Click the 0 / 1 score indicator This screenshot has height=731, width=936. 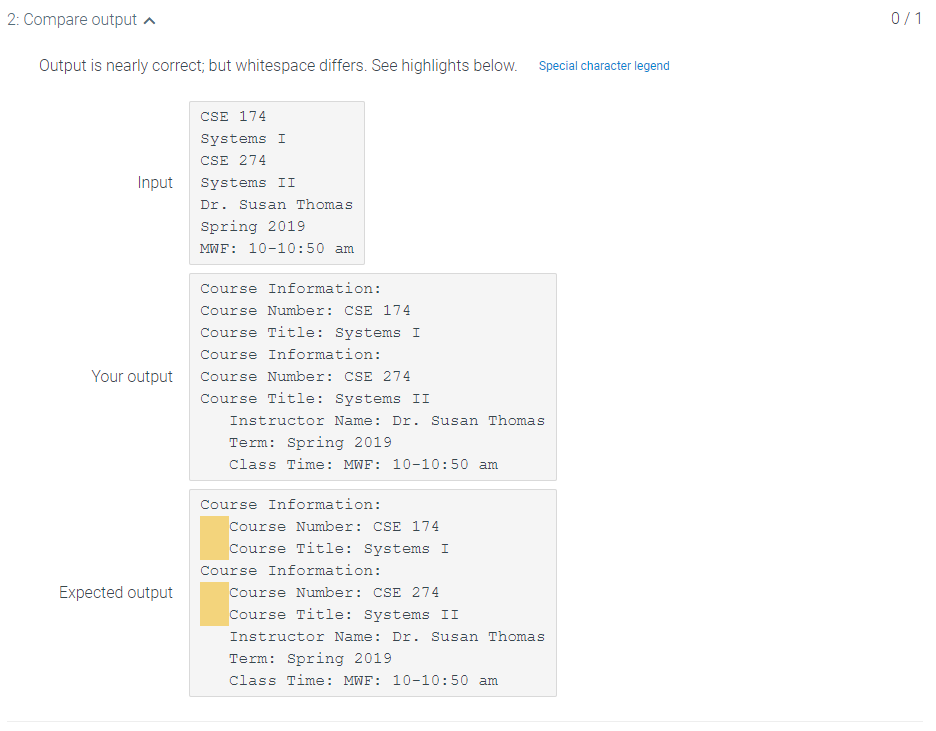tap(906, 18)
